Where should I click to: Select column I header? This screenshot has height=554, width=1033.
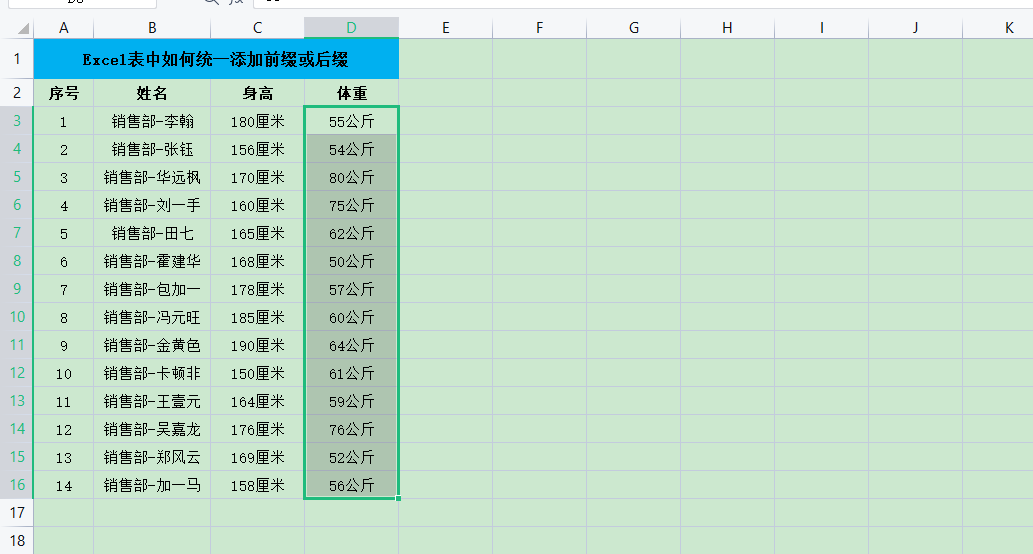pyautogui.click(x=822, y=28)
